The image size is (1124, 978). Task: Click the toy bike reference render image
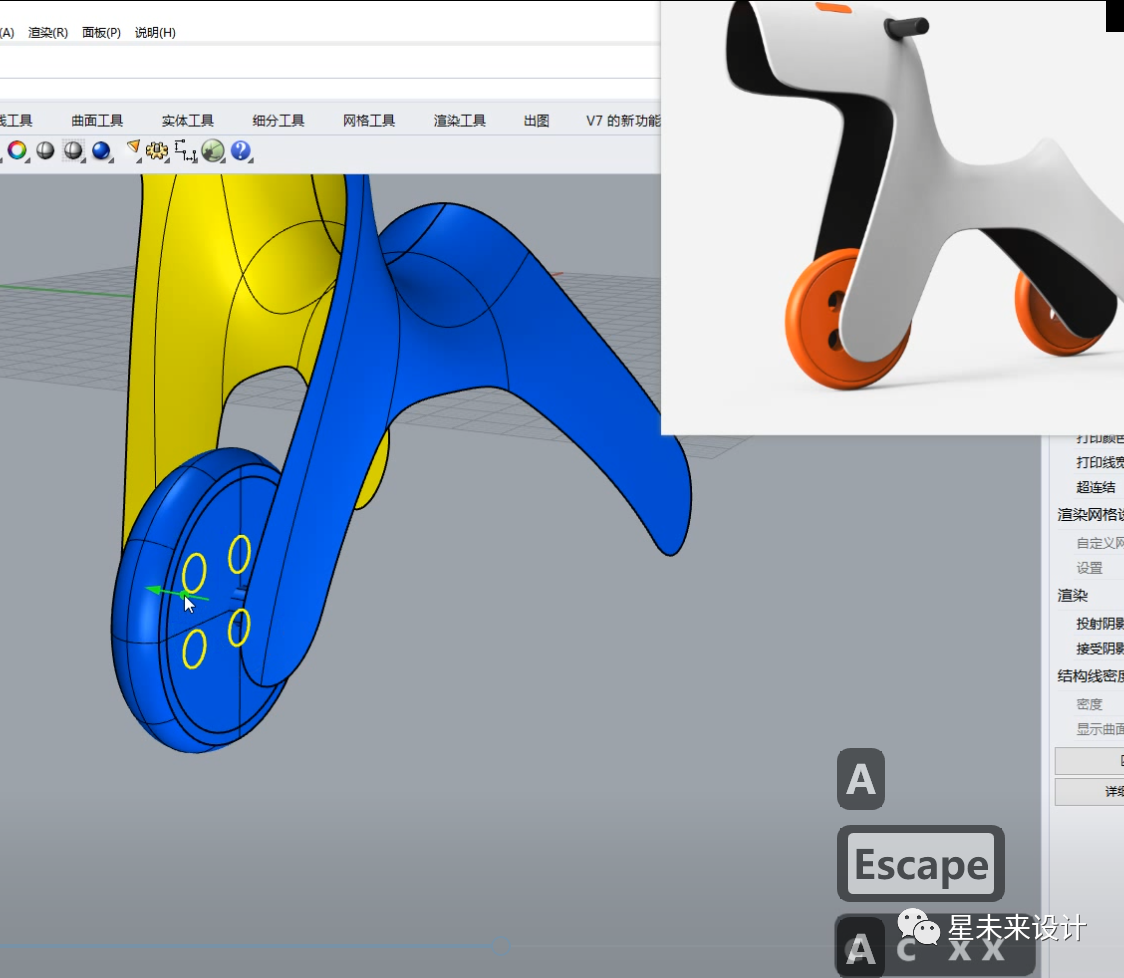click(892, 217)
